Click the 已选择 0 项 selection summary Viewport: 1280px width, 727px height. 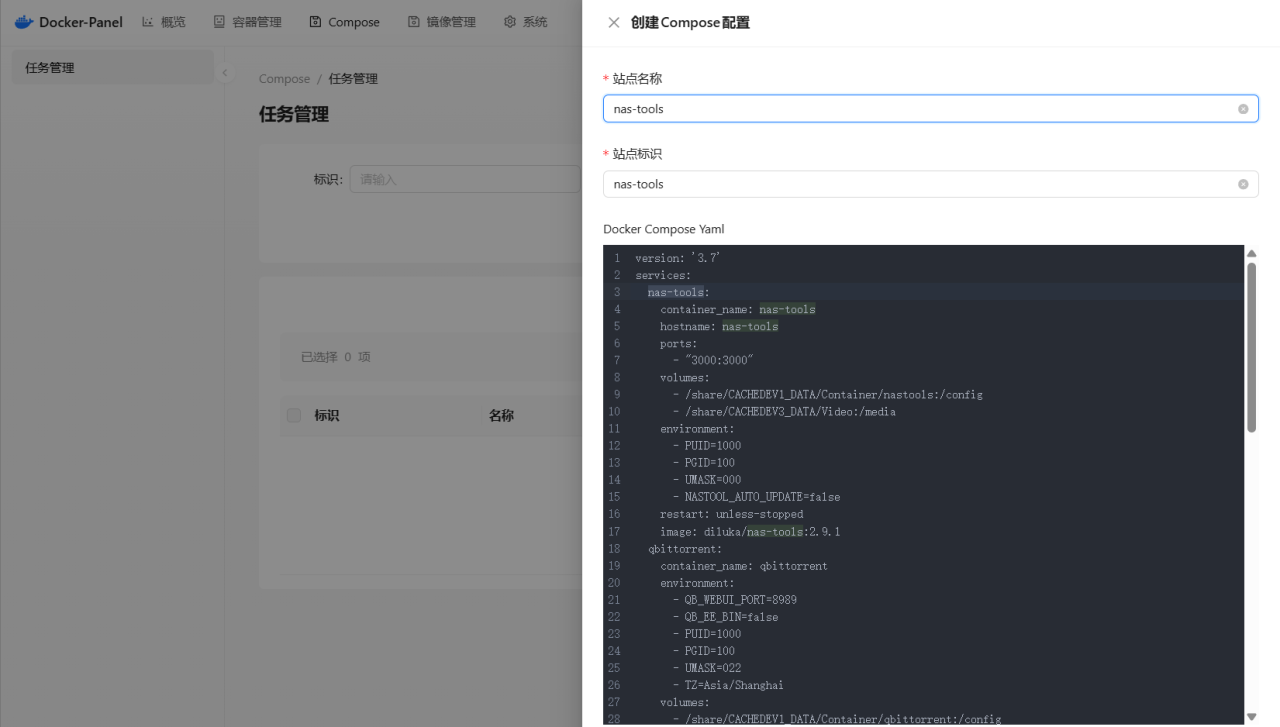pyautogui.click(x=336, y=357)
